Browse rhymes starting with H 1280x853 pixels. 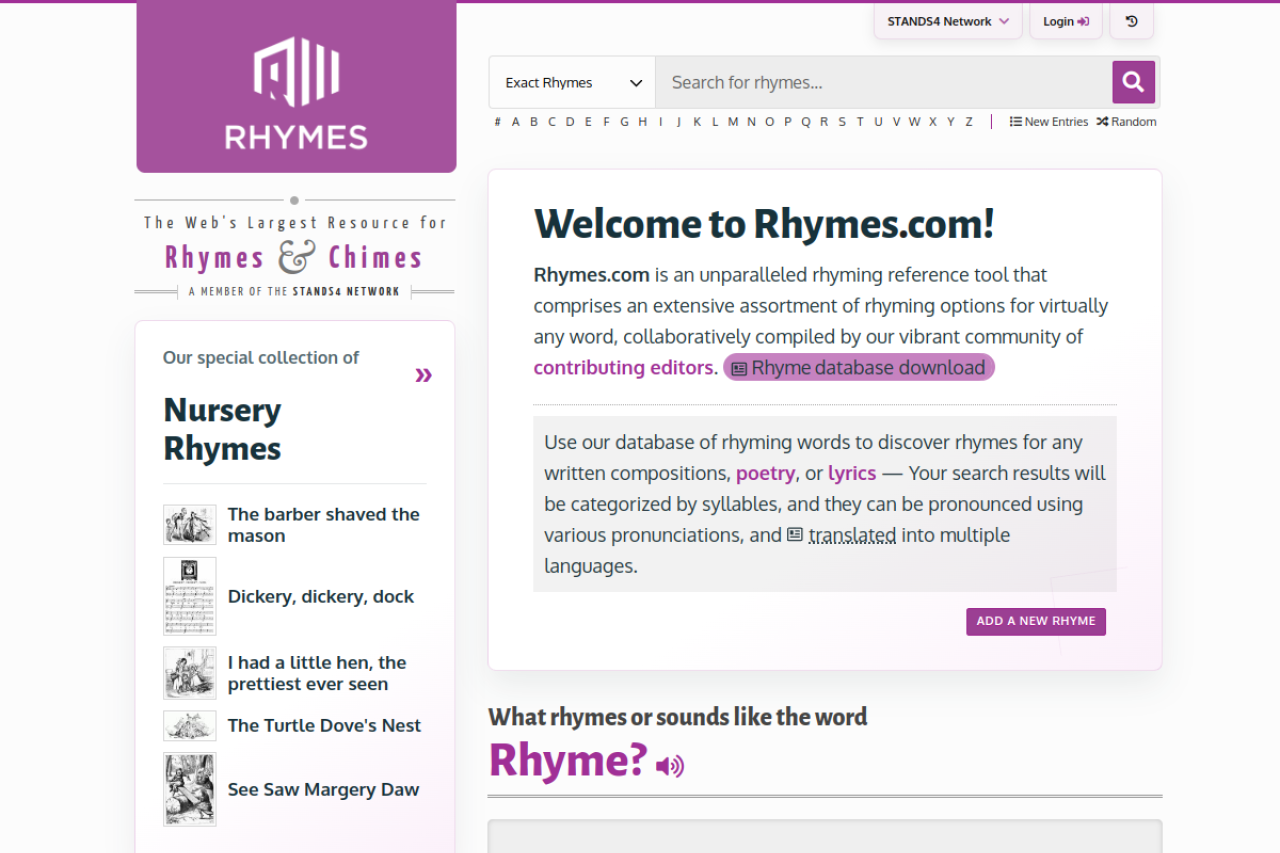click(x=642, y=122)
